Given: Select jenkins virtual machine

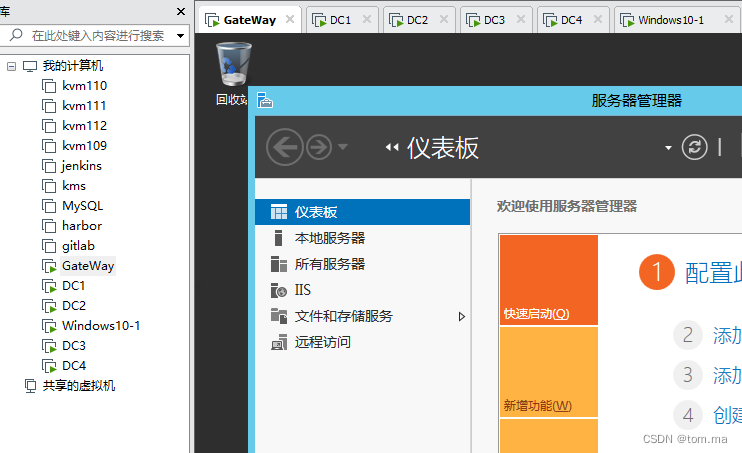Looking at the screenshot, I should point(81,166).
